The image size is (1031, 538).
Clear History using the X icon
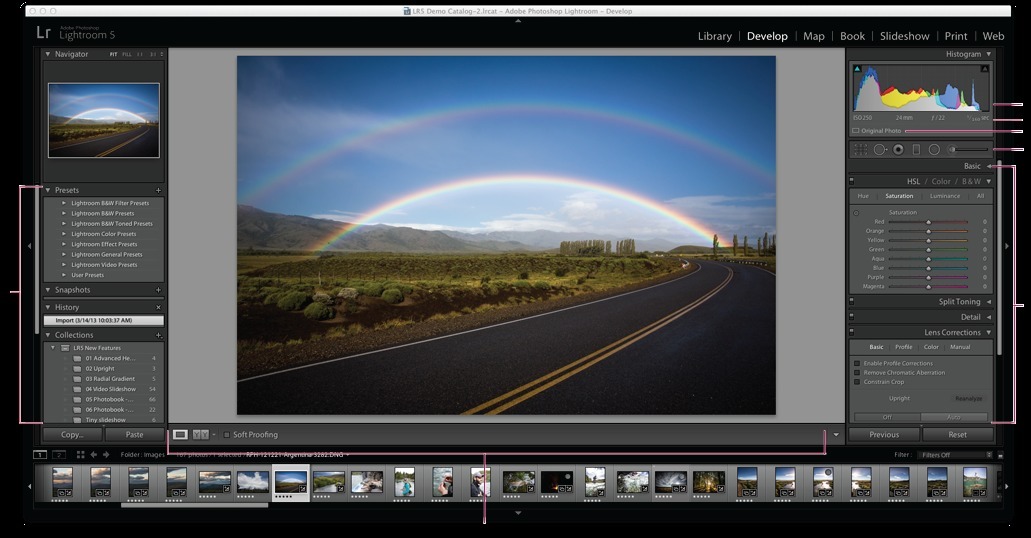[158, 307]
